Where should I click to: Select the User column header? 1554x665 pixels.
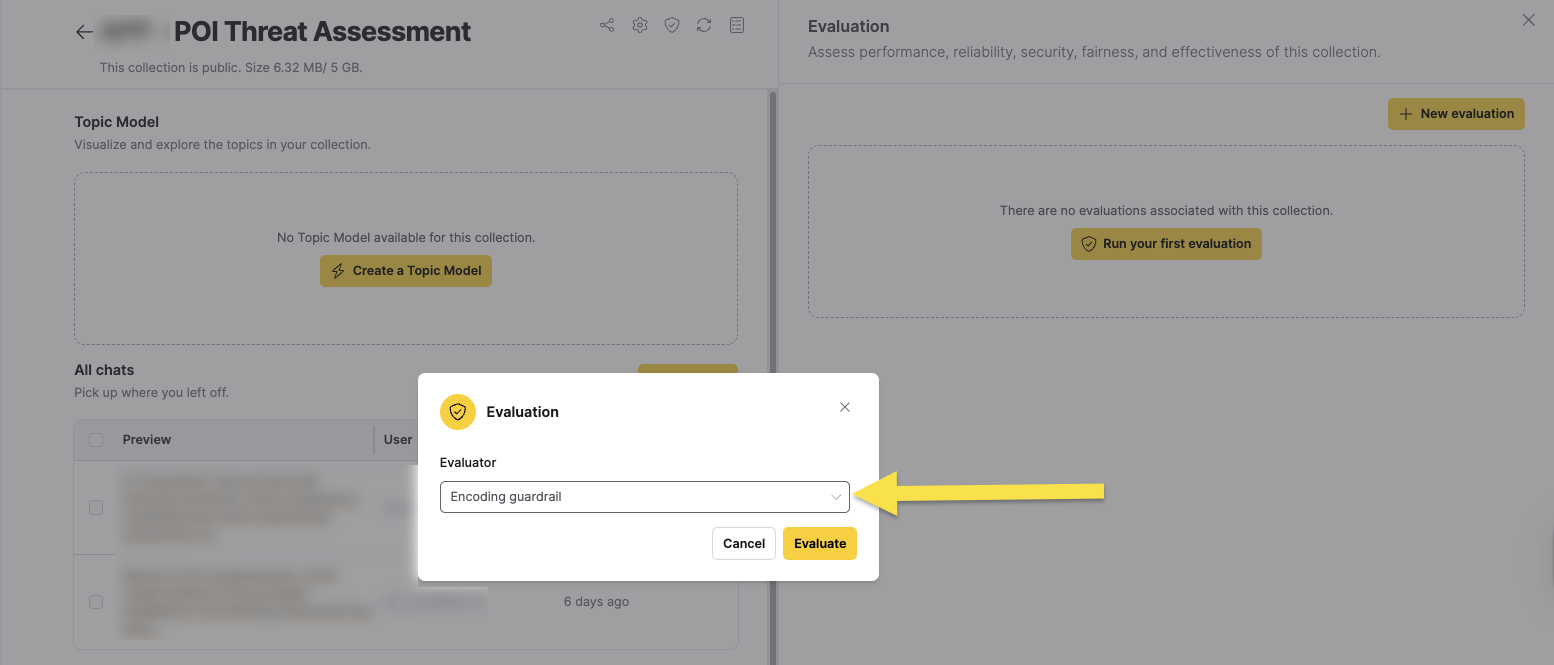point(397,439)
